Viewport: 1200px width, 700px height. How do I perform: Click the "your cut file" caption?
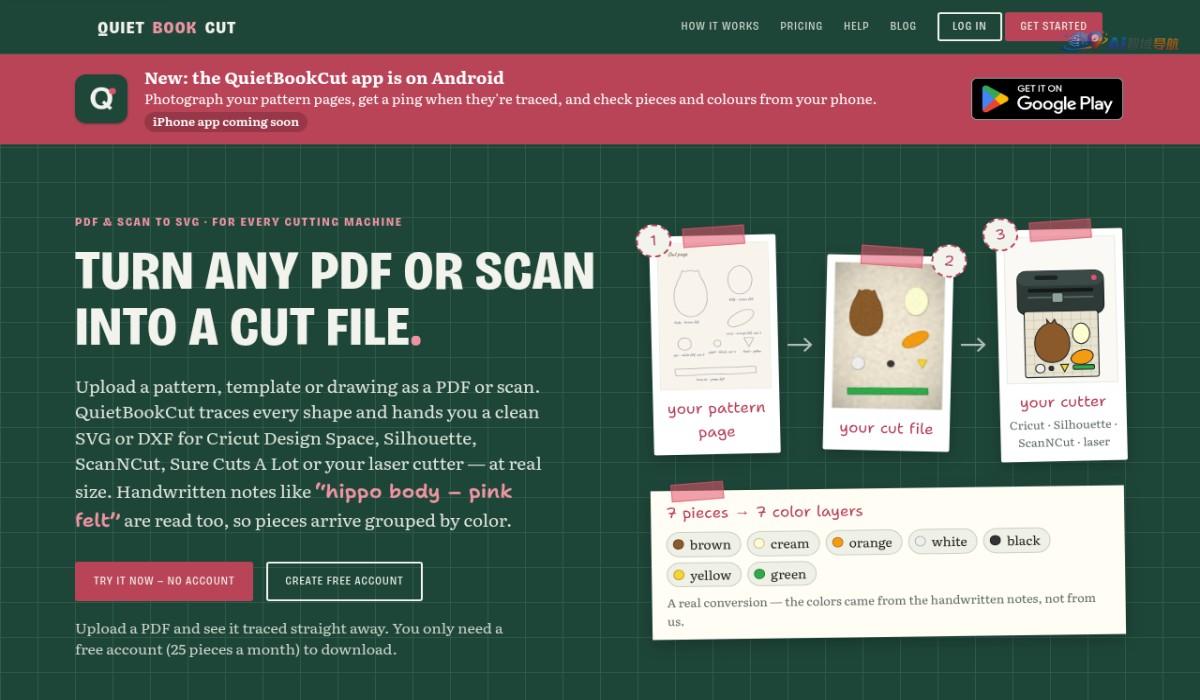(886, 428)
